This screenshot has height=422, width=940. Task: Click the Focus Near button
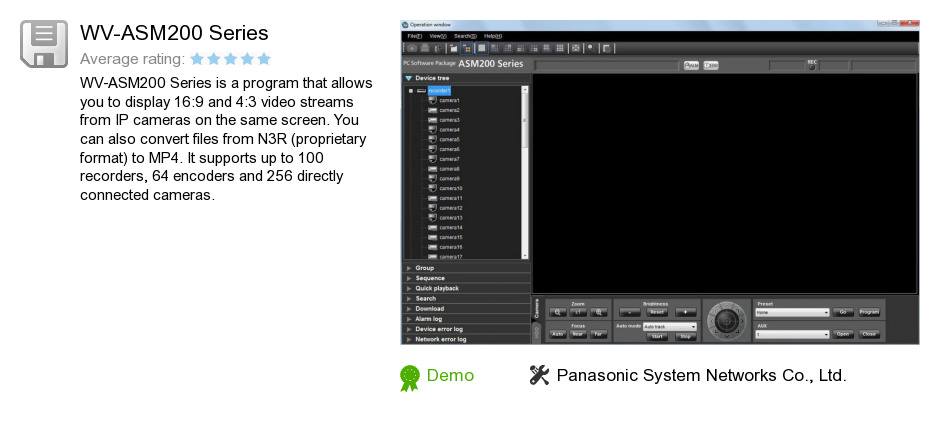coord(578,334)
